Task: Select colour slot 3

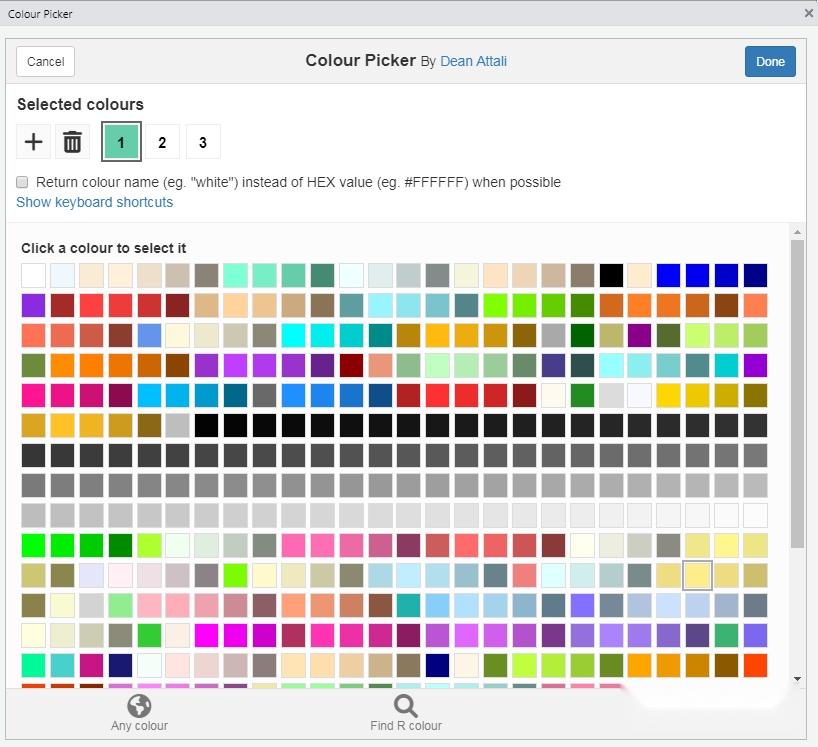Action: point(203,141)
